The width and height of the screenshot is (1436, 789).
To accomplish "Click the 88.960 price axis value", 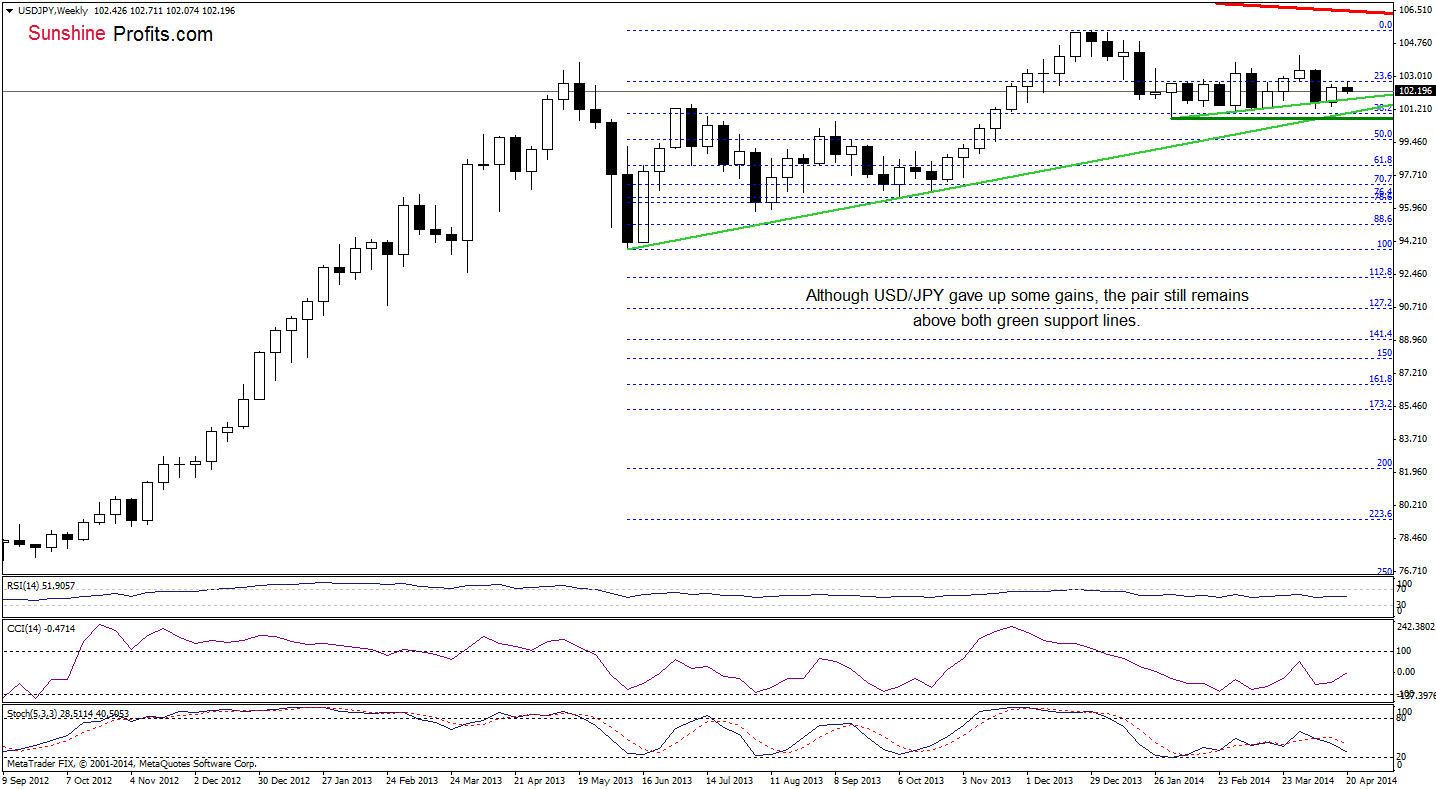I will pos(1415,340).
